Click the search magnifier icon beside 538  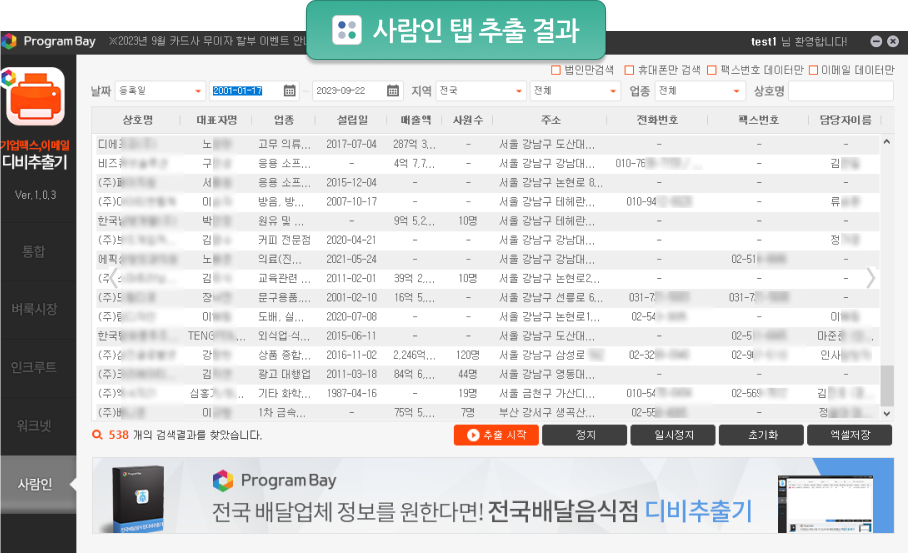98,434
